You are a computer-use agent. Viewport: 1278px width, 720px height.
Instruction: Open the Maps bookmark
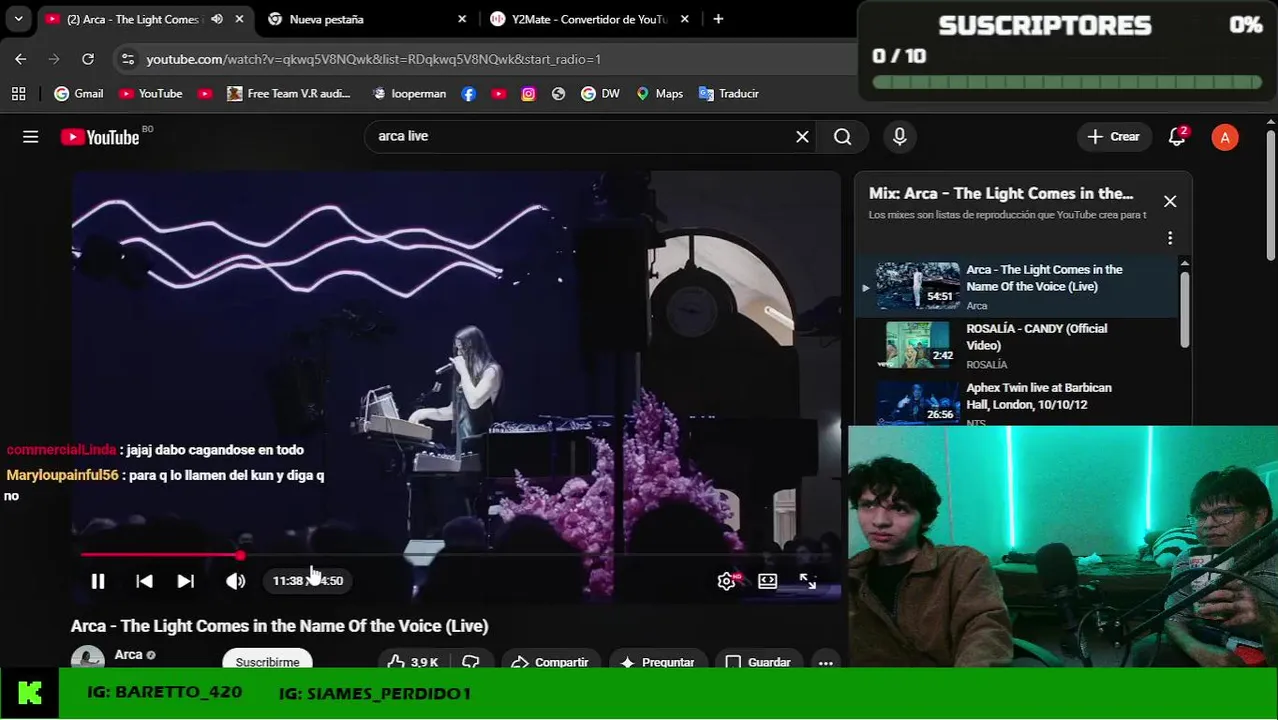(660, 93)
